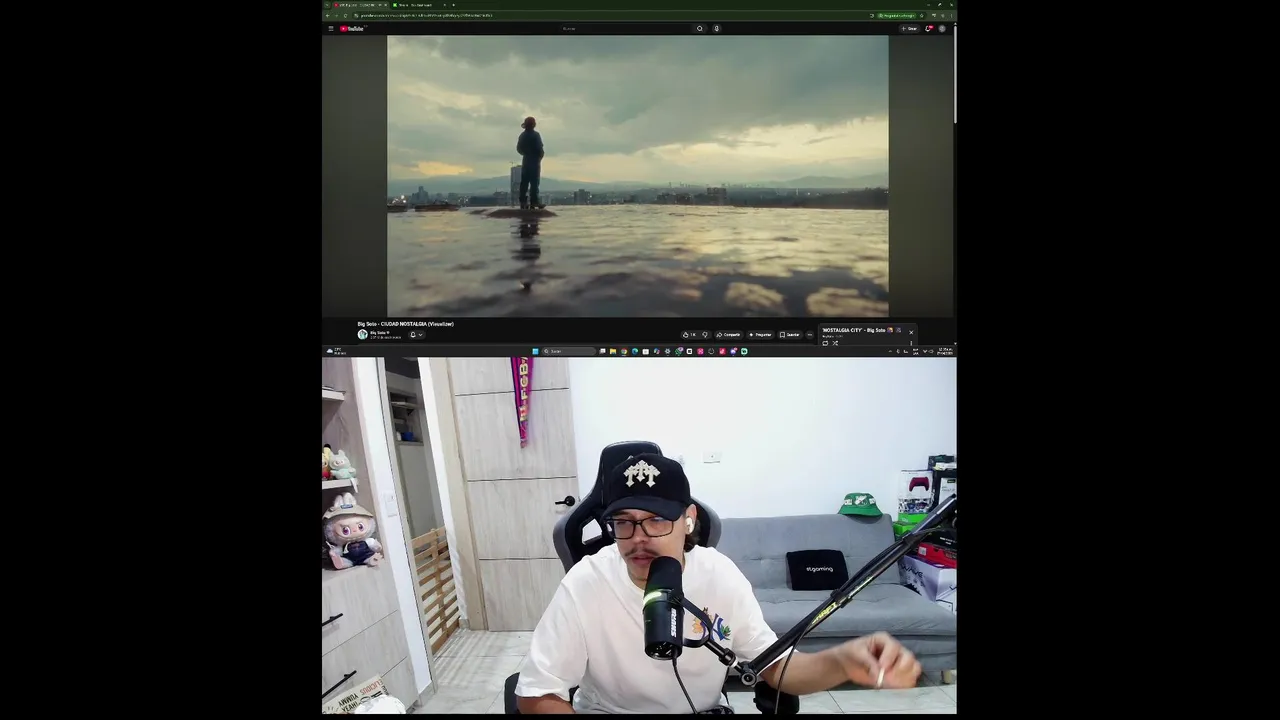Dislike the video with thumbs down
The width and height of the screenshot is (1280, 720).
point(705,334)
